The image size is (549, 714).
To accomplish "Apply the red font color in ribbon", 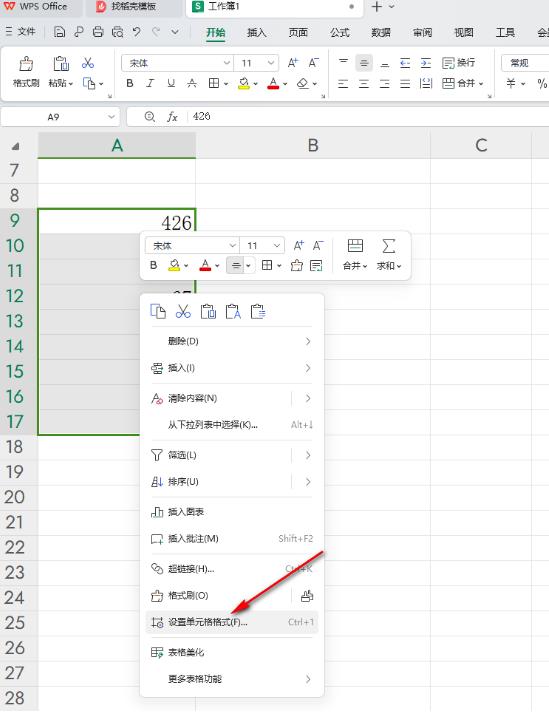I will (273, 83).
